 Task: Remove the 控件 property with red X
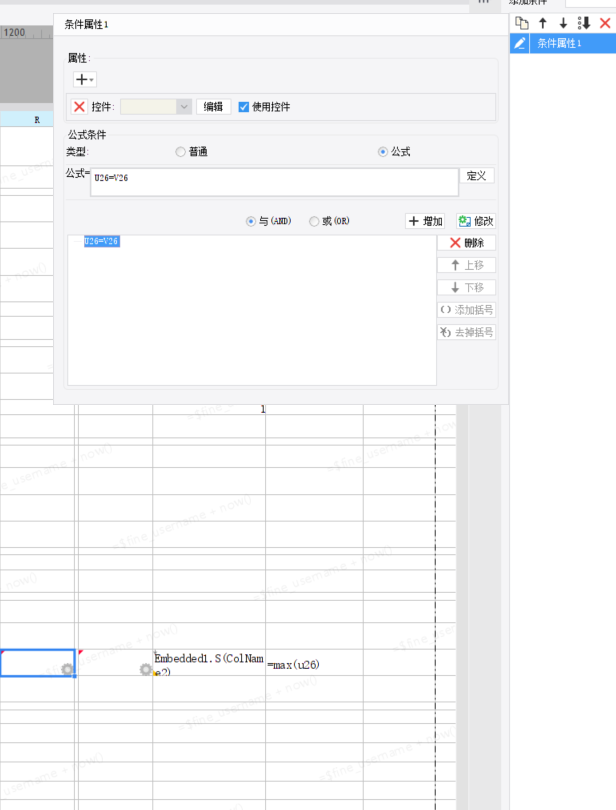79,107
